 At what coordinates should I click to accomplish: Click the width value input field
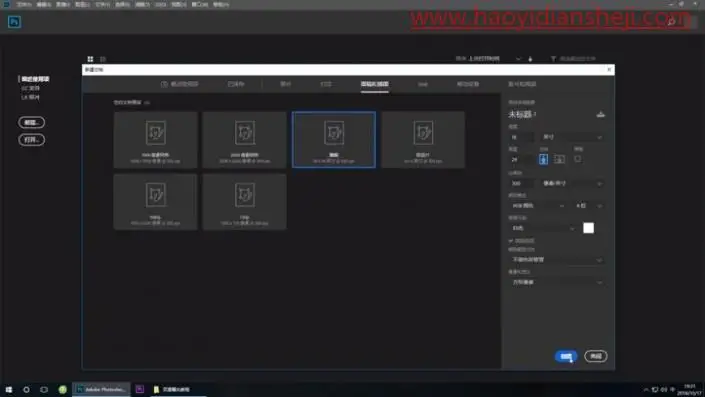click(x=522, y=137)
